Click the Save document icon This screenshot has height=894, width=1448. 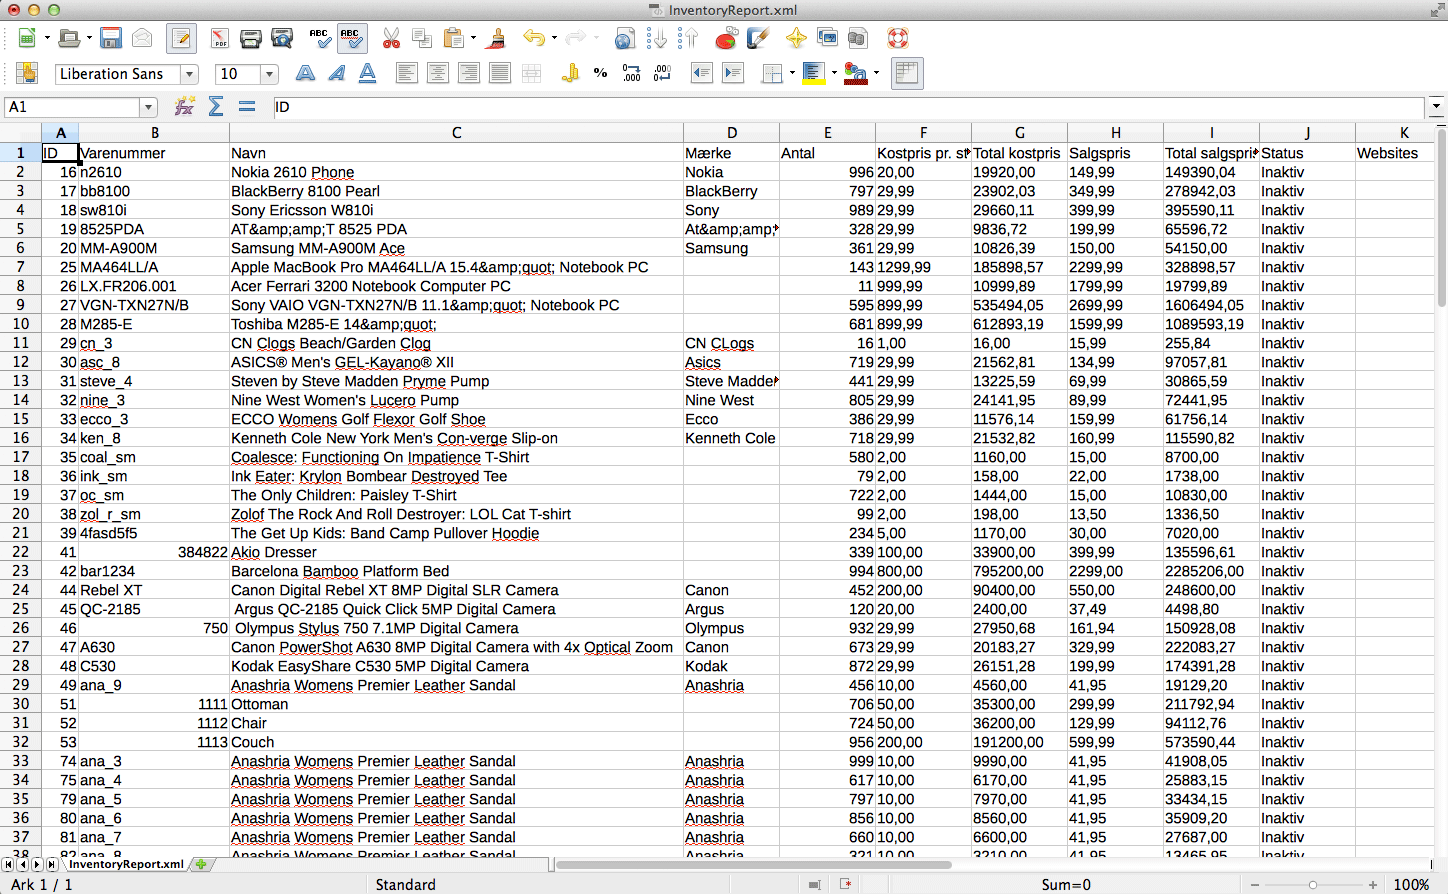(x=111, y=39)
